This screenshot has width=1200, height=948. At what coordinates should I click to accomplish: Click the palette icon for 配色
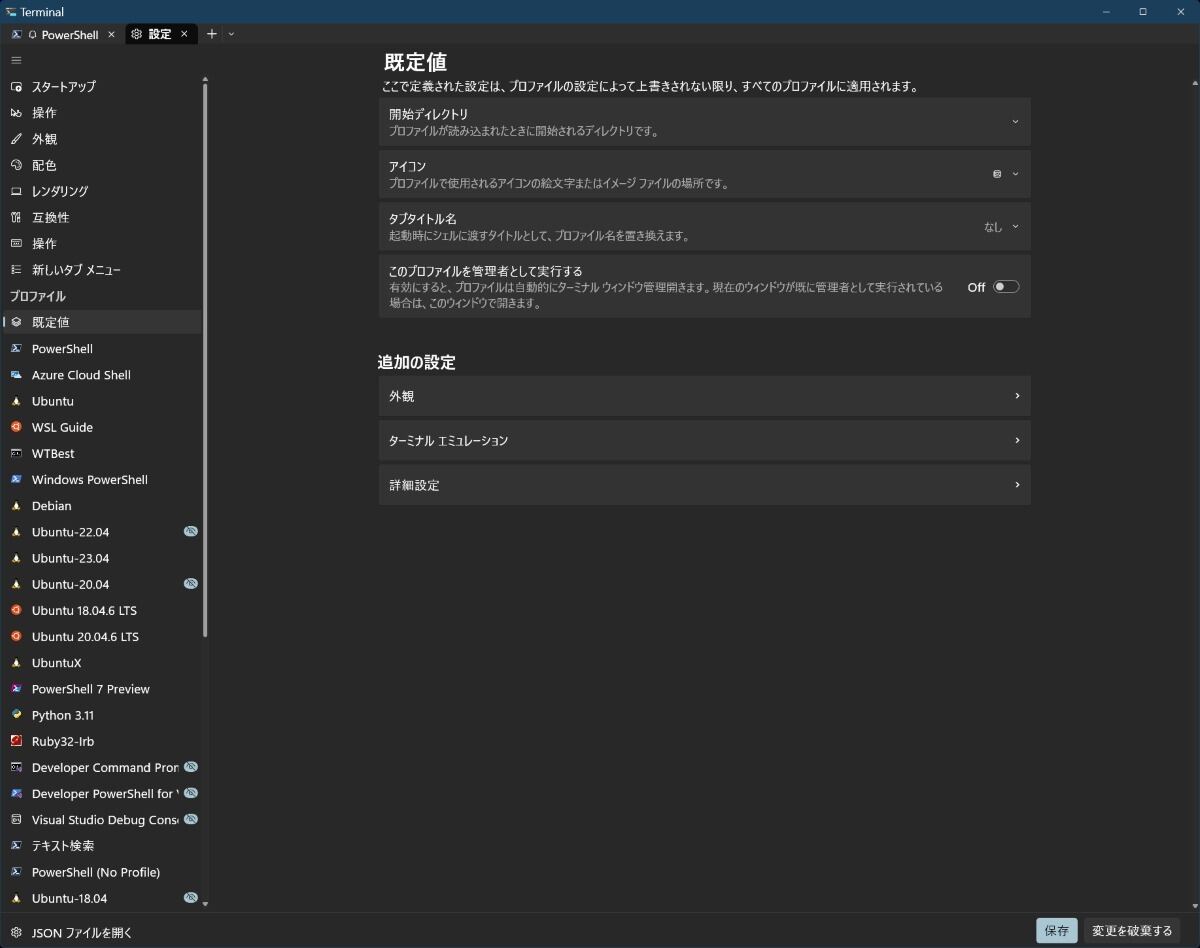16,165
